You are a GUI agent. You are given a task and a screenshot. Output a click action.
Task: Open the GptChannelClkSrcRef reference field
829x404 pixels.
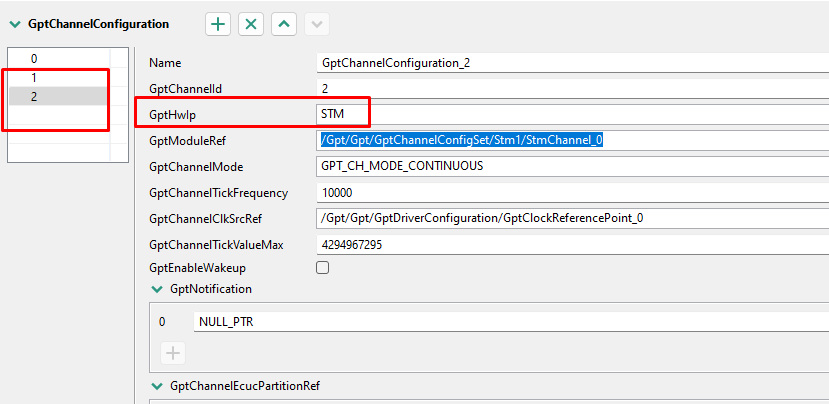573,218
